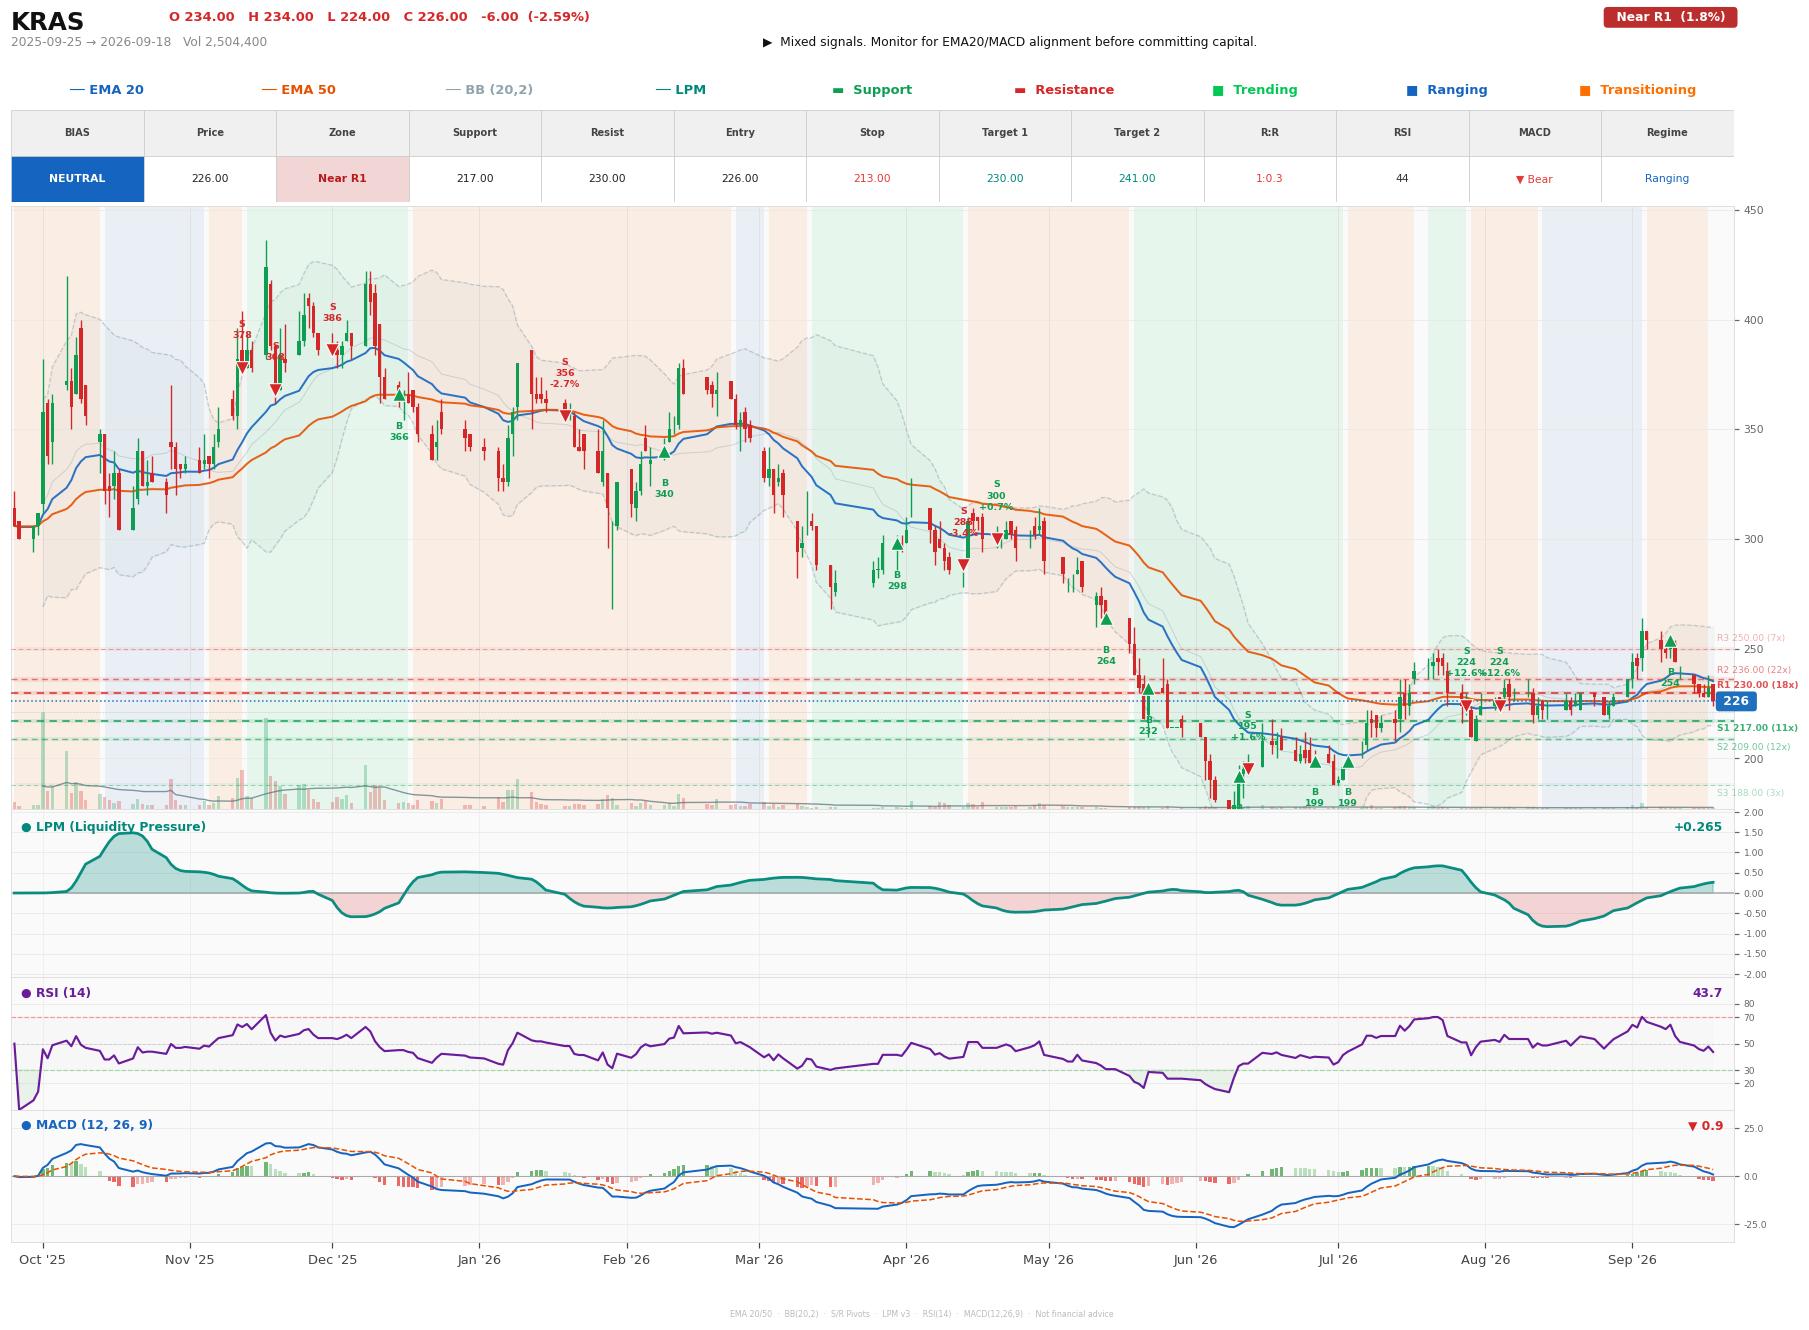Click the S1 217.00 (11x) level label

(x=1757, y=728)
